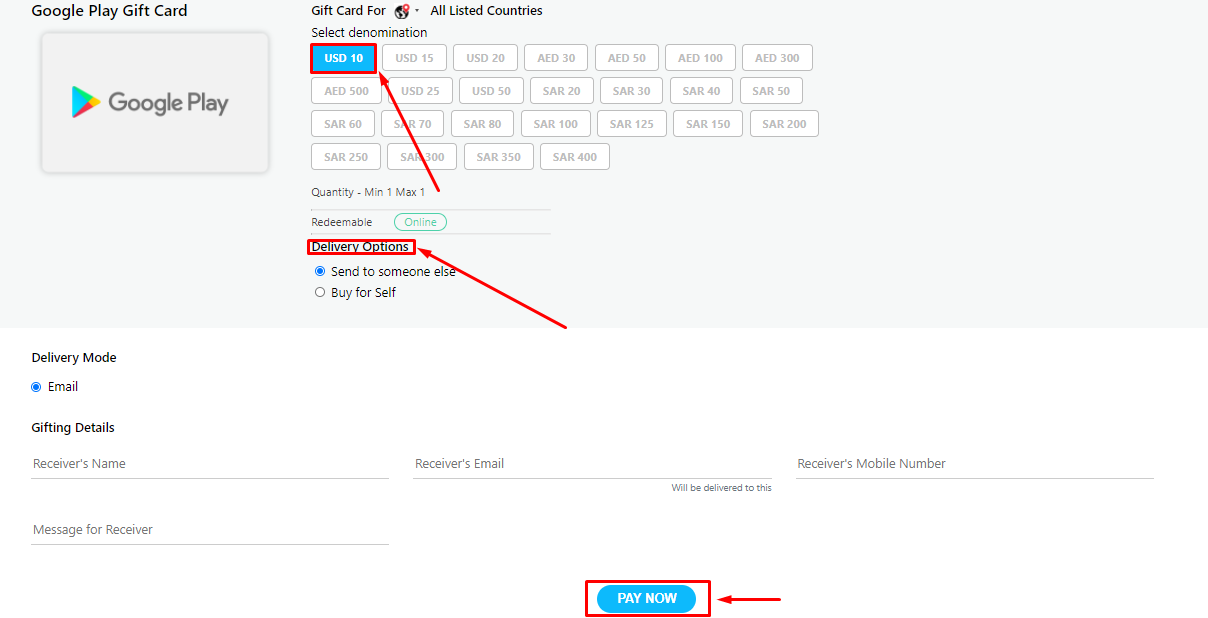
Task: Select the SAR 300 denomination
Action: point(422,157)
